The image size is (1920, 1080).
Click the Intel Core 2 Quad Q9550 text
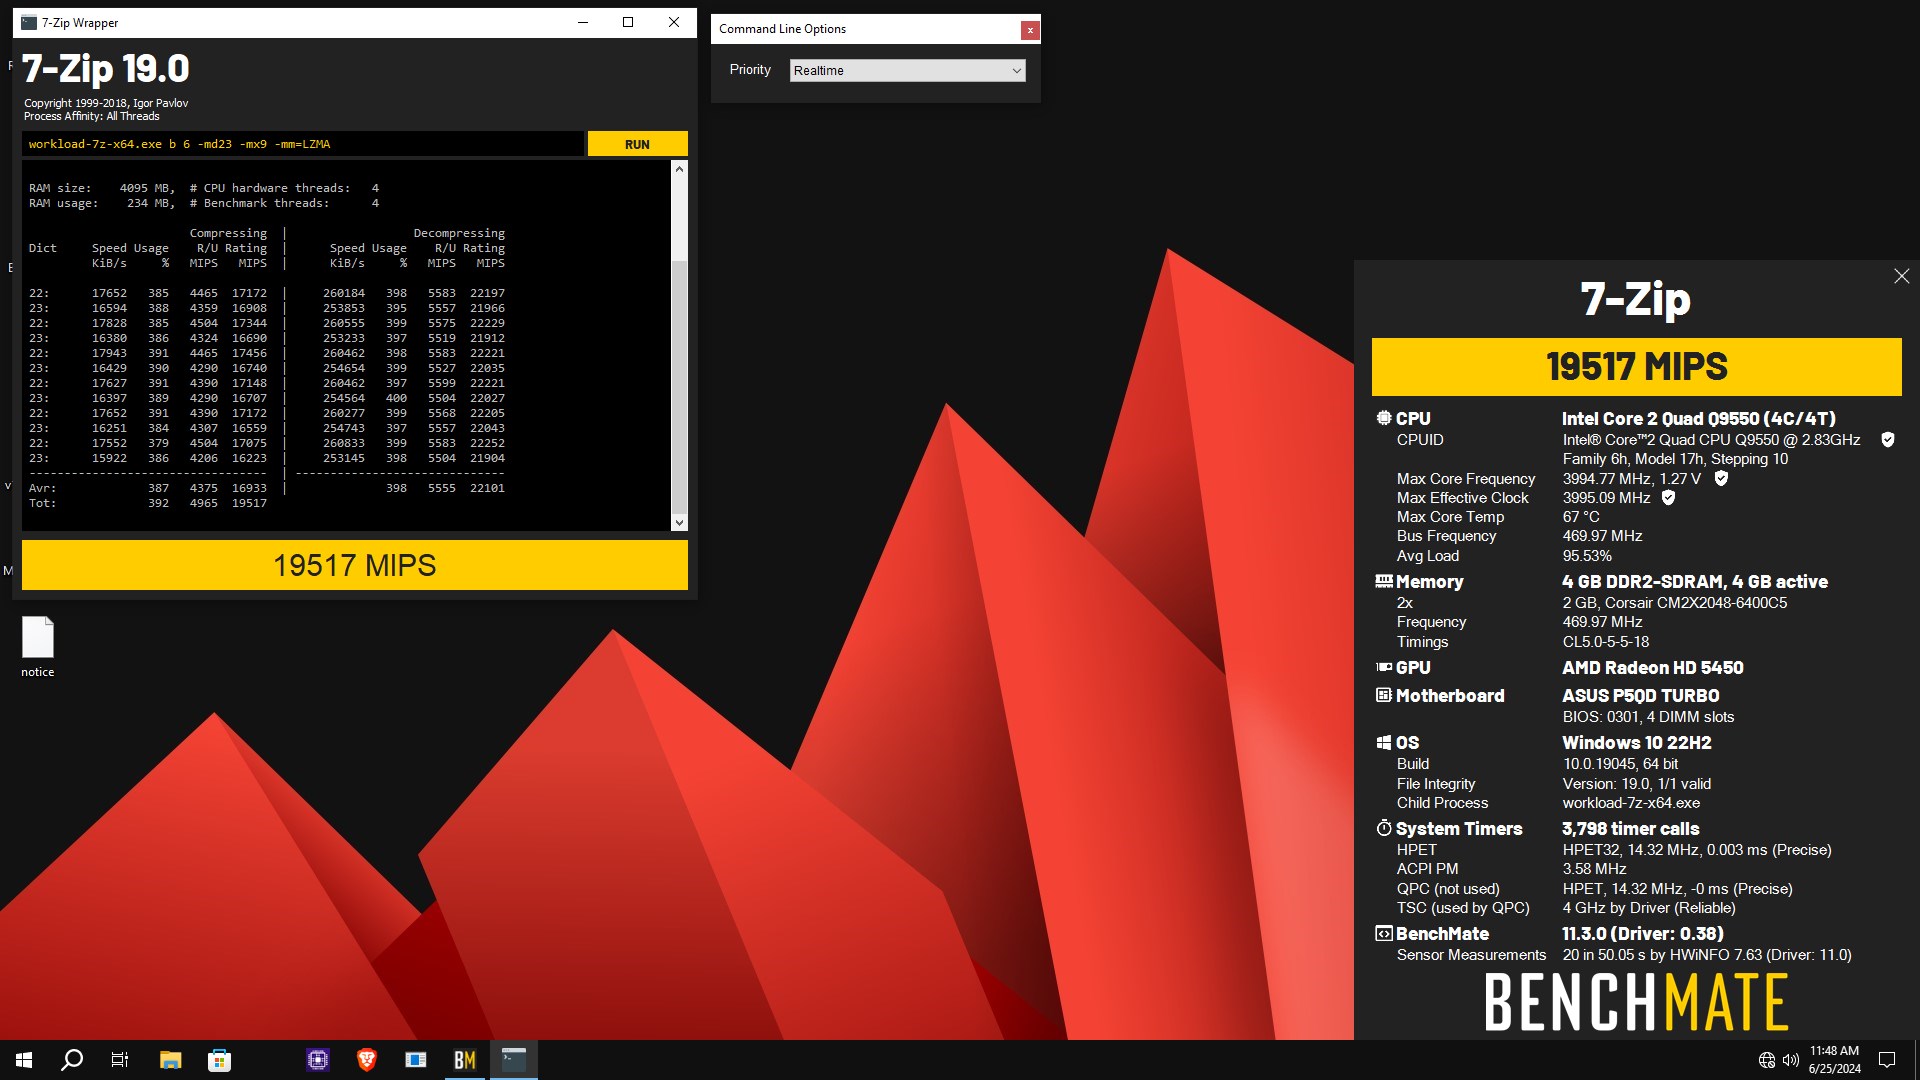(x=1699, y=418)
